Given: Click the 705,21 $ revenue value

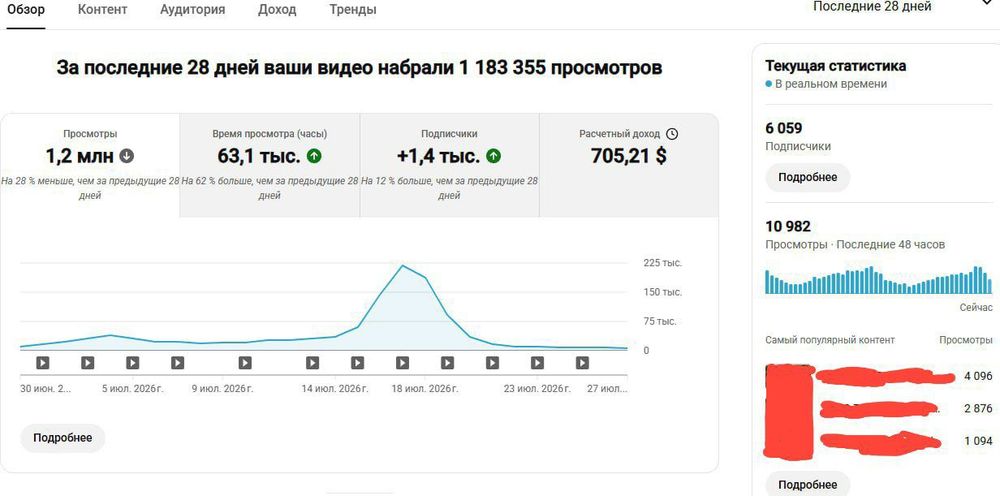Looking at the screenshot, I should point(629,156).
